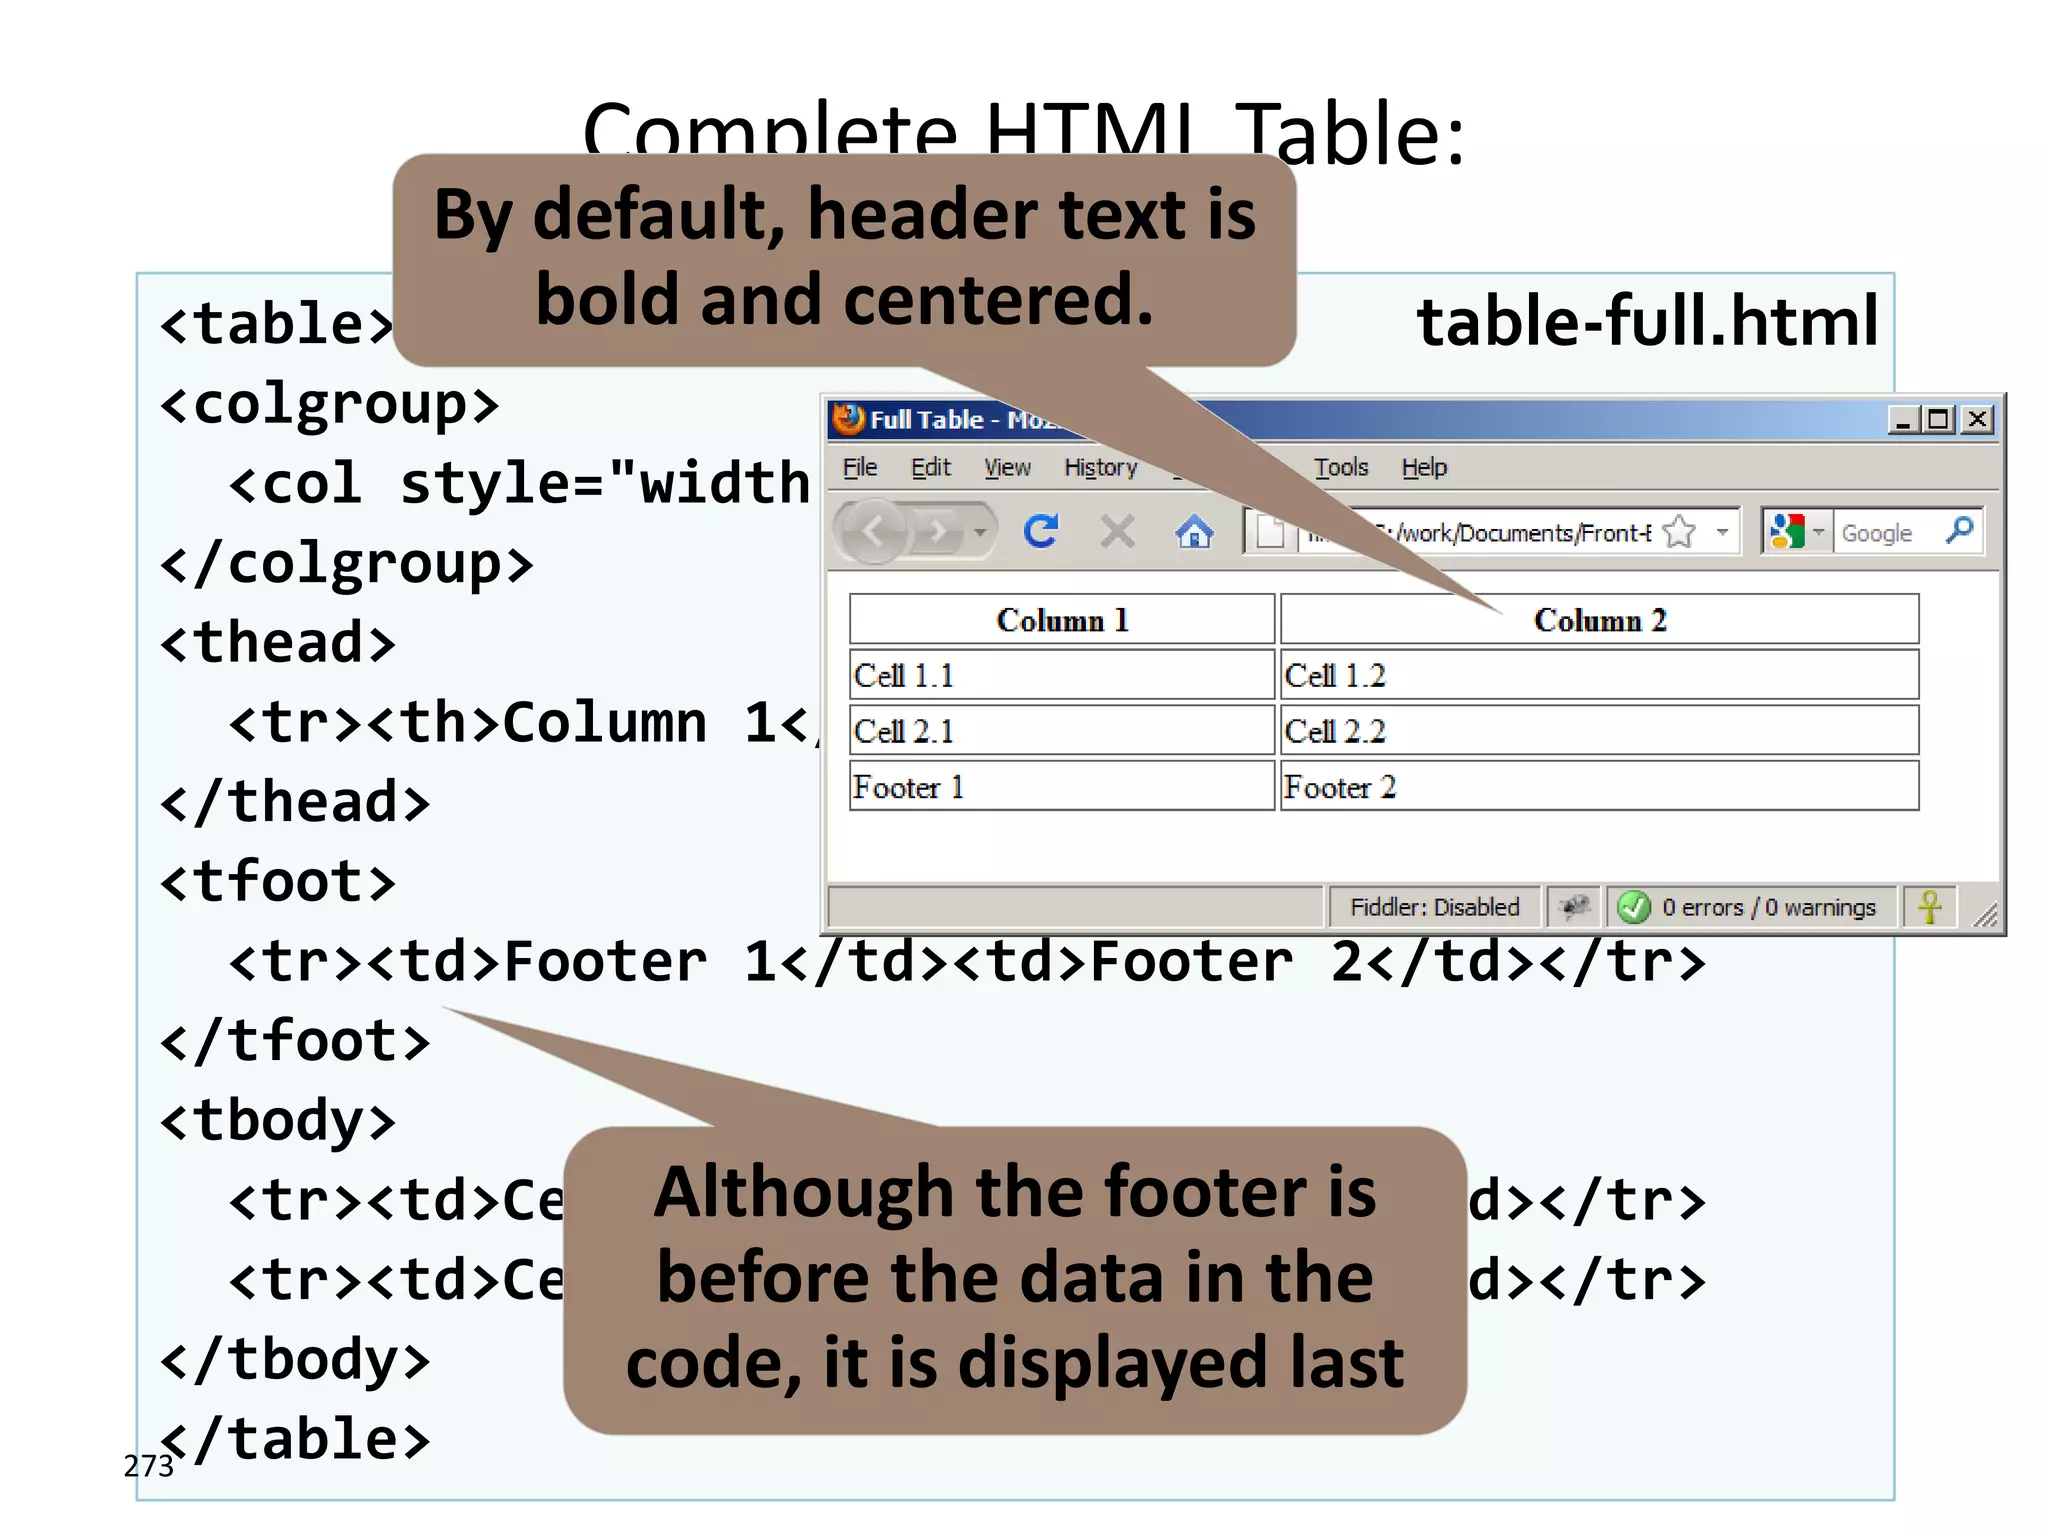Image resolution: width=2048 pixels, height=1536 pixels.
Task: Click the Firefox back arrow button
Action: pos(873,532)
